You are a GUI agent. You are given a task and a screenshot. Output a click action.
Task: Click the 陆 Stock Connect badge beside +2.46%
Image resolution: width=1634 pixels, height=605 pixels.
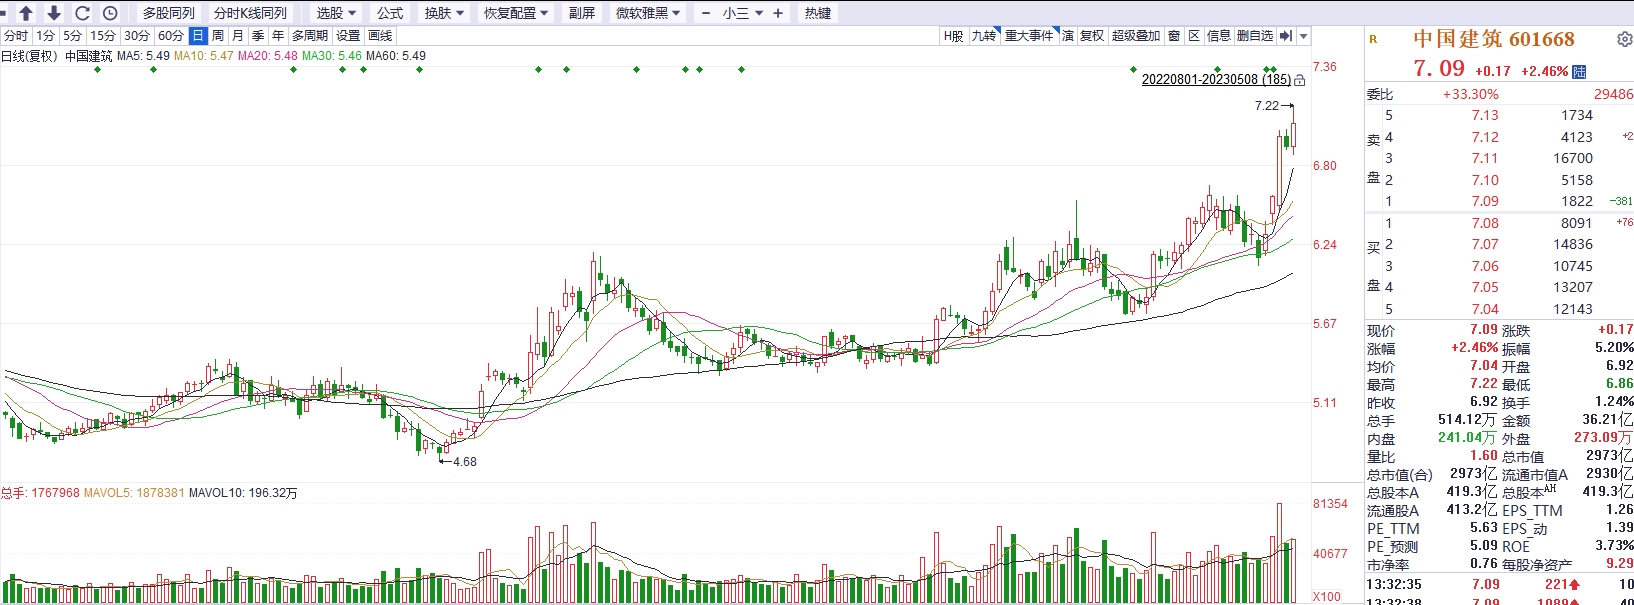pos(1579,72)
